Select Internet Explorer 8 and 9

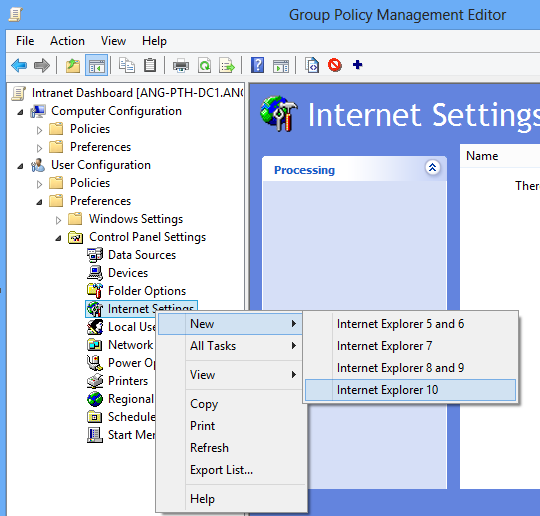411,368
